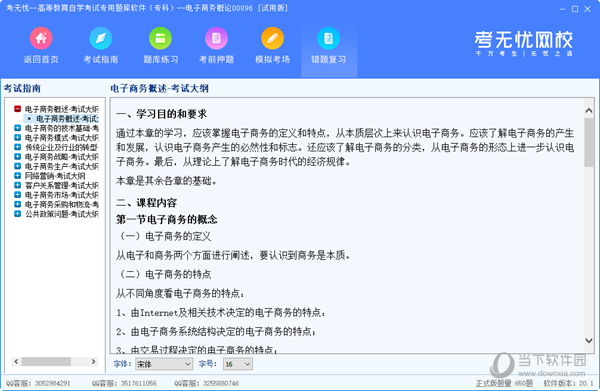Screen dimensions: 600x391
Task: Expand the 电子商务战略-考试大纲 node
Action: pyautogui.click(x=17, y=157)
